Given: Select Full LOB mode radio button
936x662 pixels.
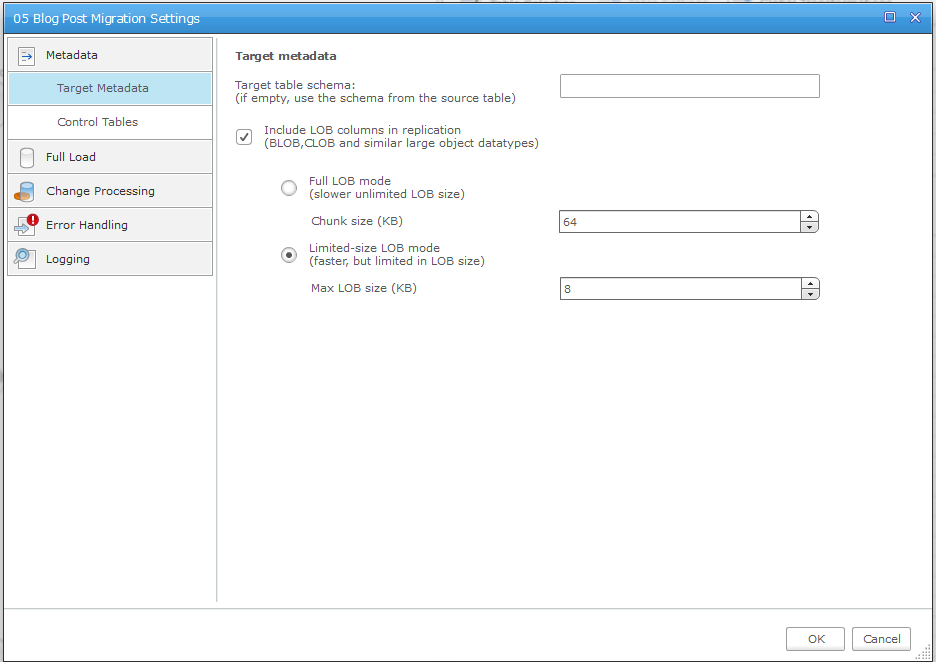Looking at the screenshot, I should pos(289,188).
